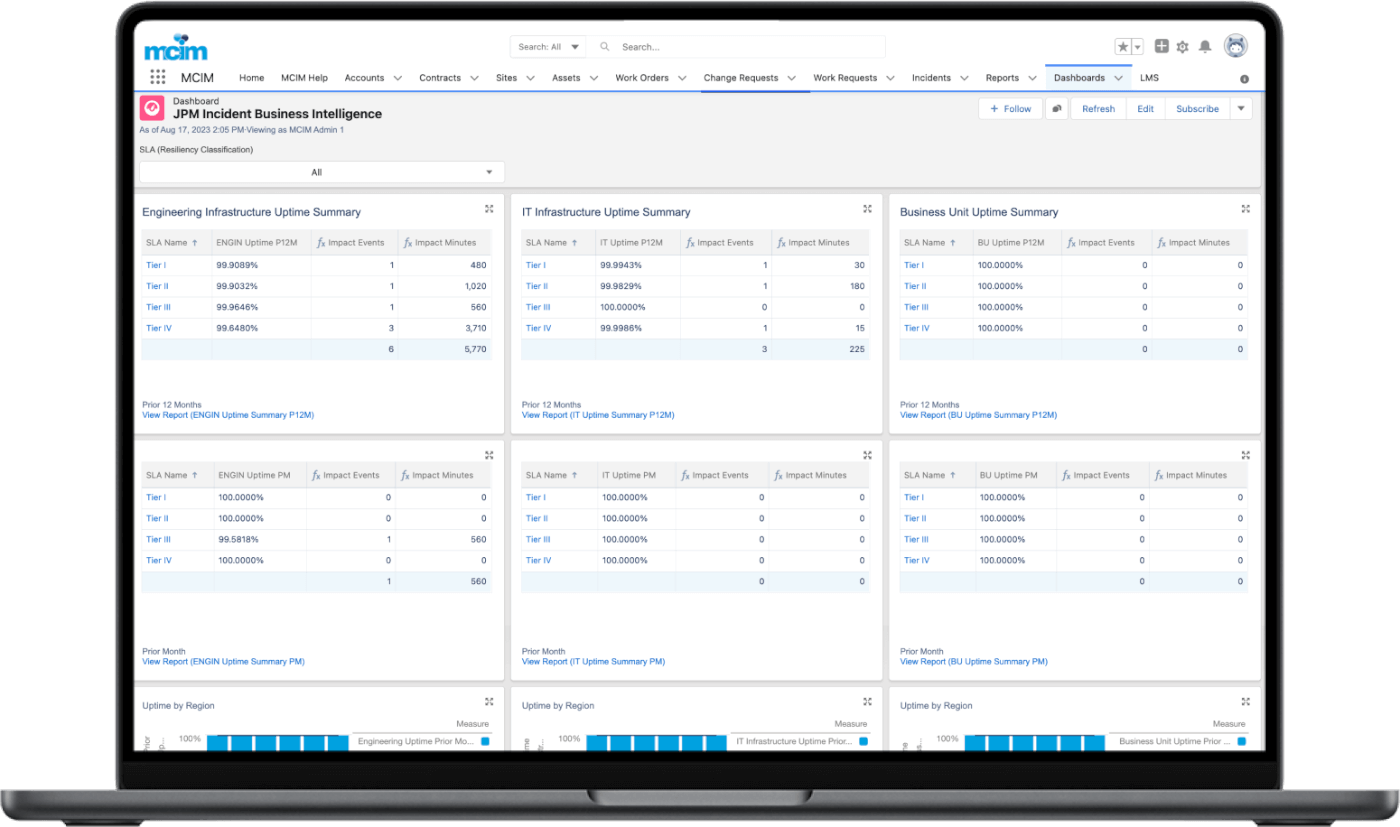Open the Assets tab chevron menu
This screenshot has width=1400, height=827.
[x=593, y=78]
